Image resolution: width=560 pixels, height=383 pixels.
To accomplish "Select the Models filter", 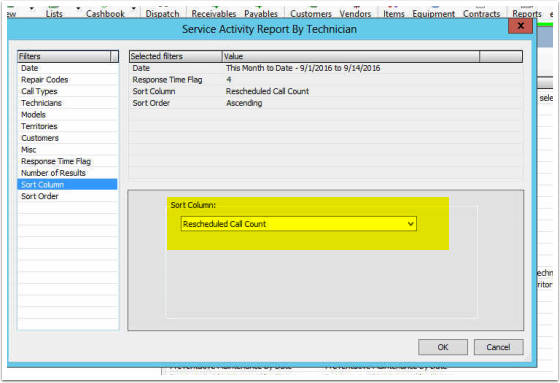I will click(x=68, y=115).
